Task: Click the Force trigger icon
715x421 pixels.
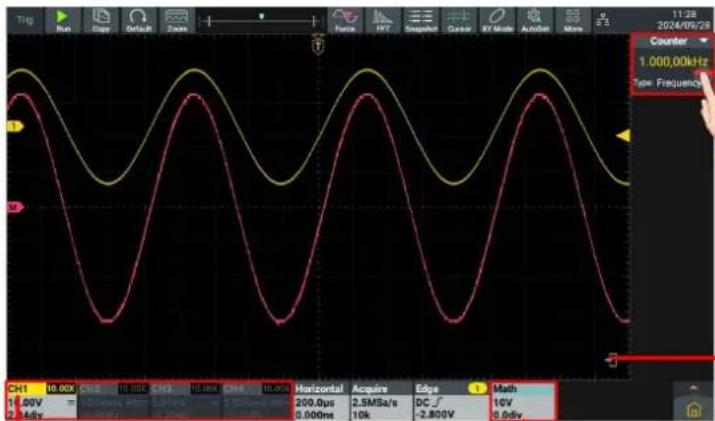Action: 345,21
